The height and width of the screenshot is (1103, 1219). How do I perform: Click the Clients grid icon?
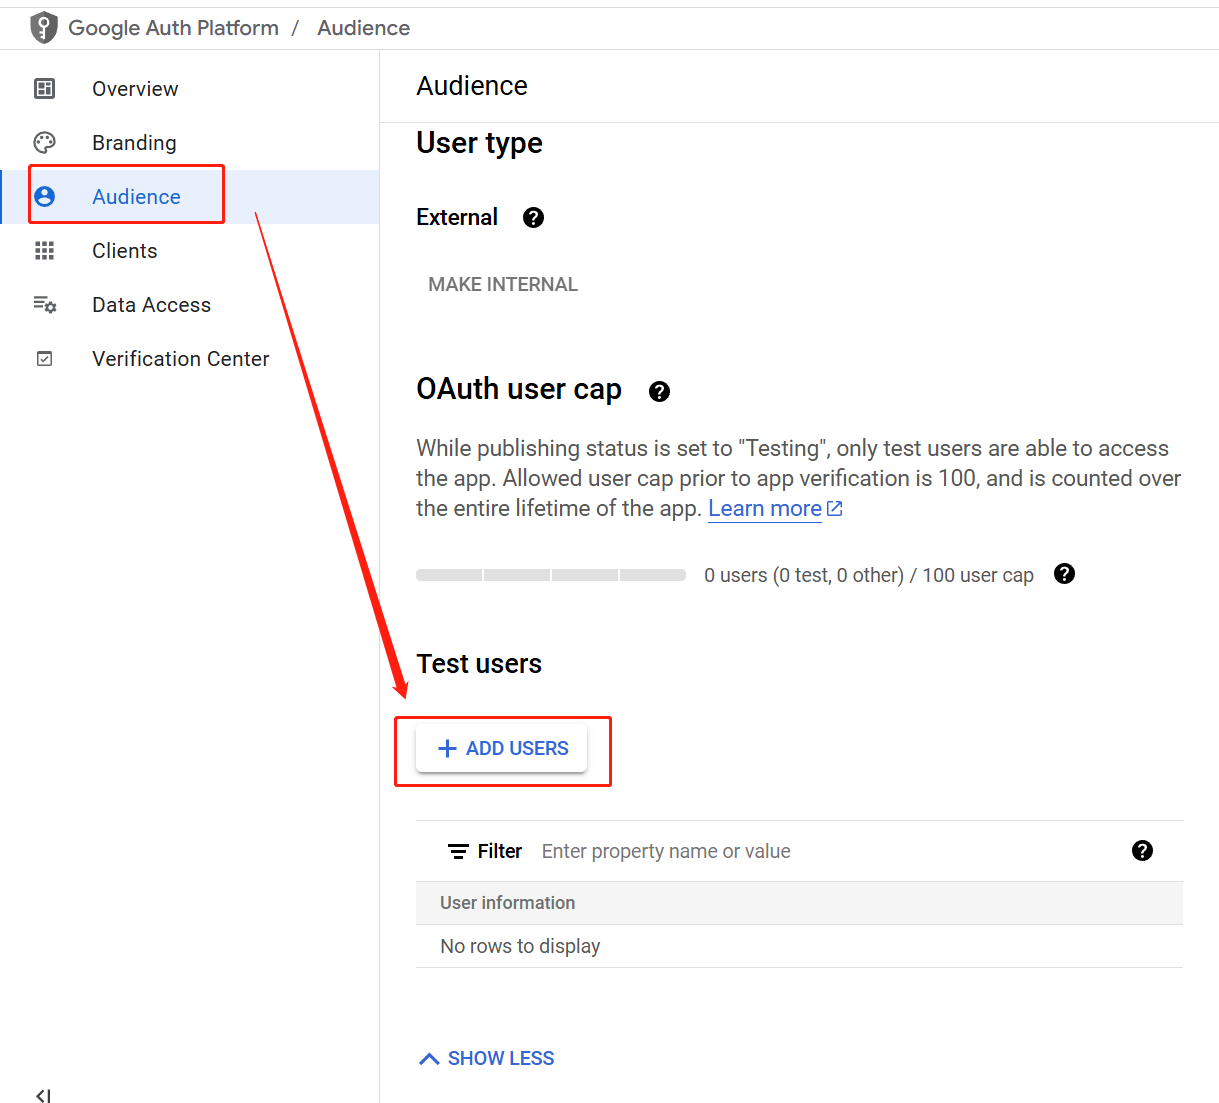point(45,250)
